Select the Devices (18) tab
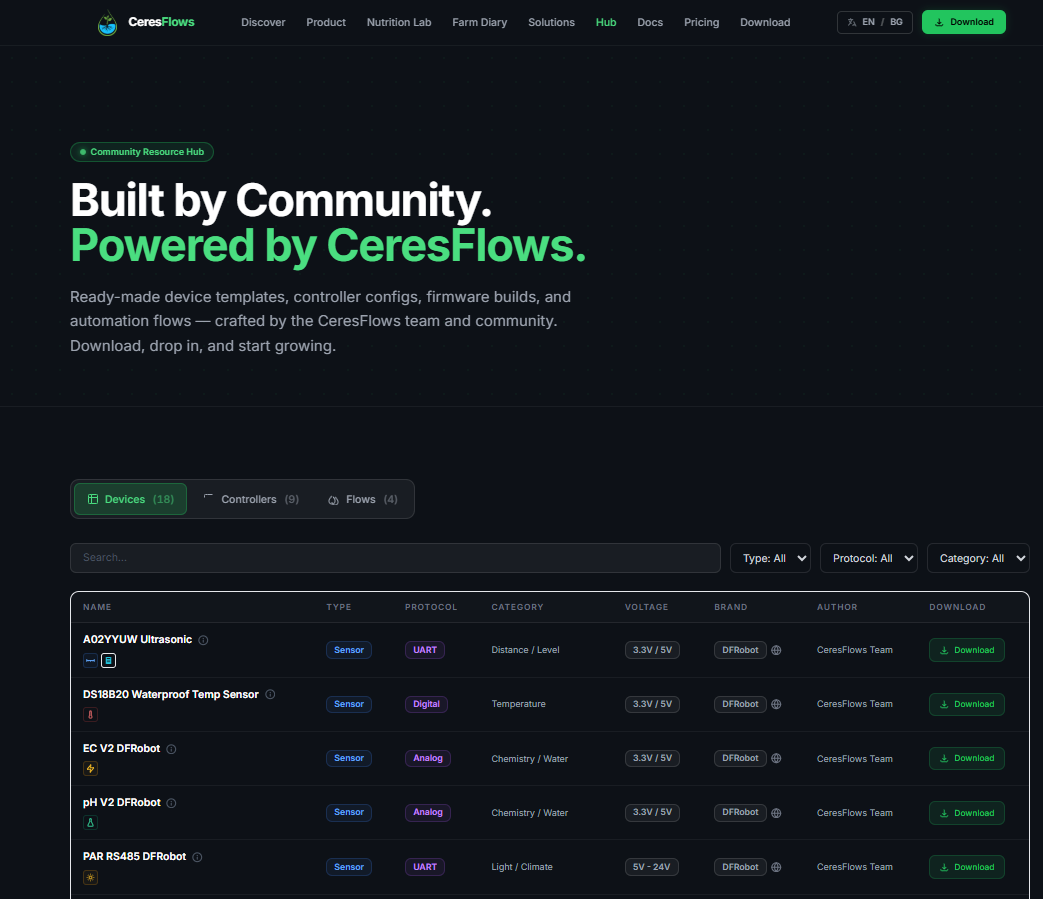The width and height of the screenshot is (1043, 899). pyautogui.click(x=130, y=499)
